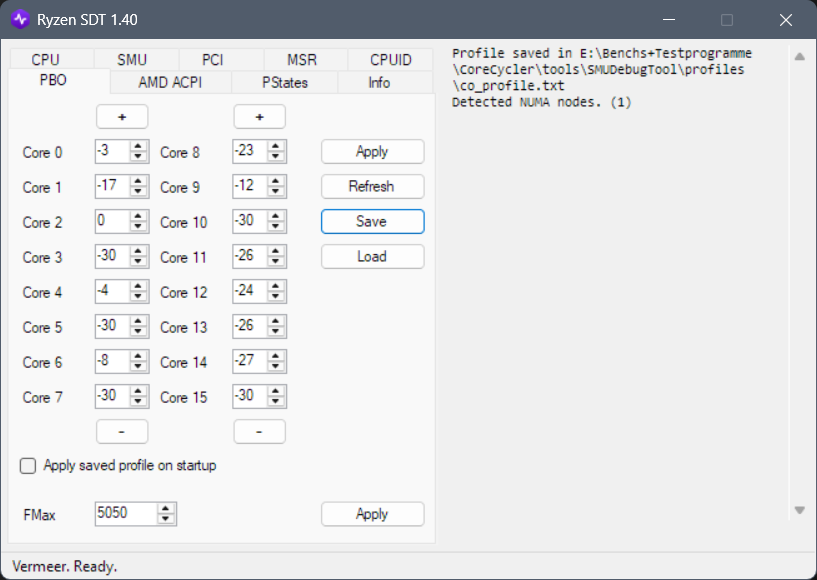Focus the Core 10 offset field
The image size is (817, 580).
[x=250, y=221]
